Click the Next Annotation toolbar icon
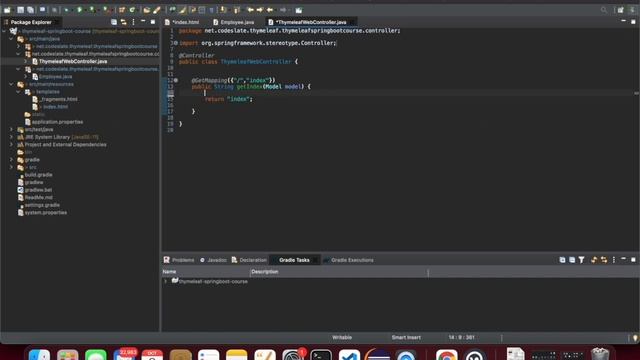The height and width of the screenshot is (360, 640). [223, 10]
